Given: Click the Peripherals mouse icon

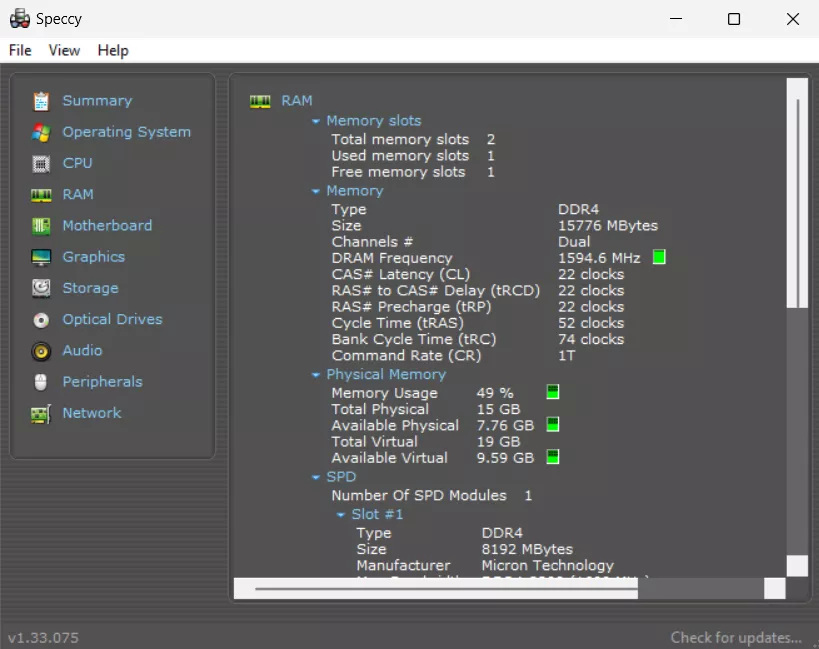Looking at the screenshot, I should (x=41, y=382).
